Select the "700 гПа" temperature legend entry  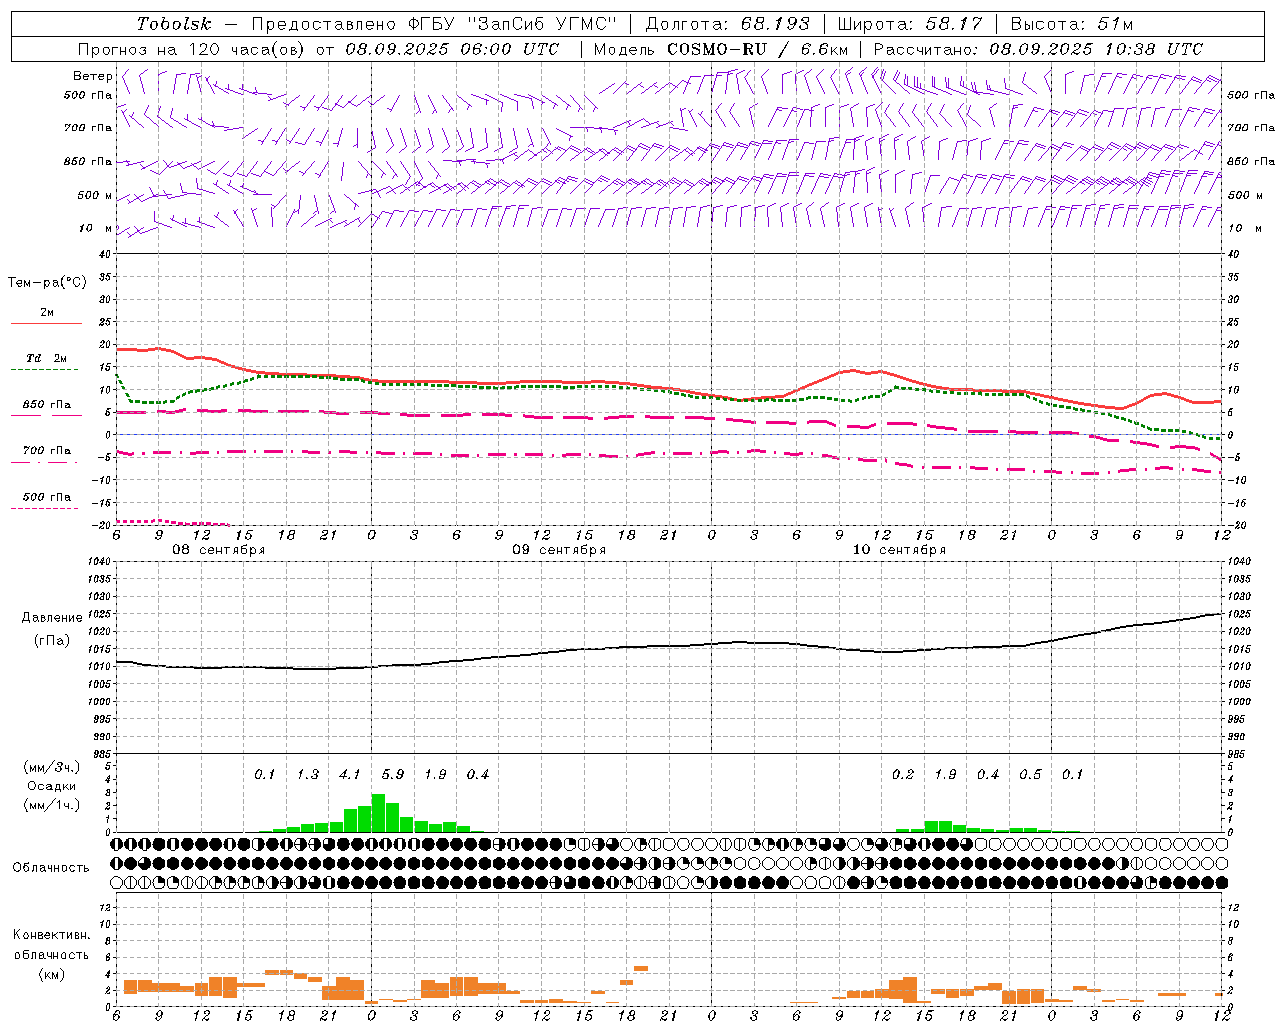click(46, 450)
